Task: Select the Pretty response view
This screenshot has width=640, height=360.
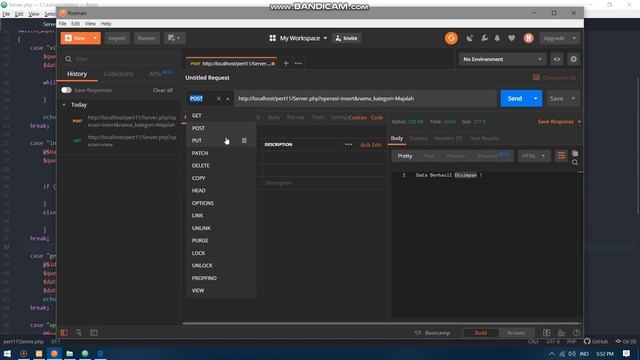Action: click(404, 156)
